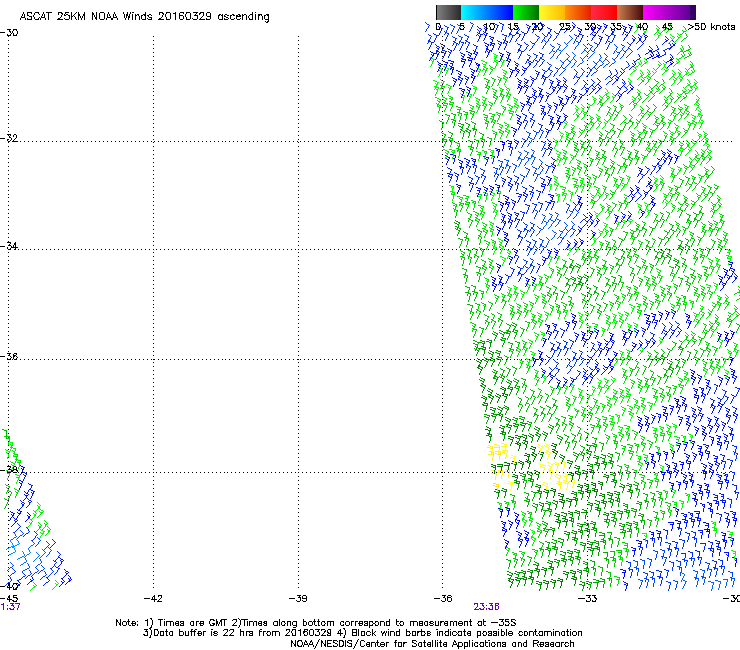Click the latitude label "-36" on the left axis
Image resolution: width=740 pixels, height=650 pixels.
pyautogui.click(x=9, y=356)
